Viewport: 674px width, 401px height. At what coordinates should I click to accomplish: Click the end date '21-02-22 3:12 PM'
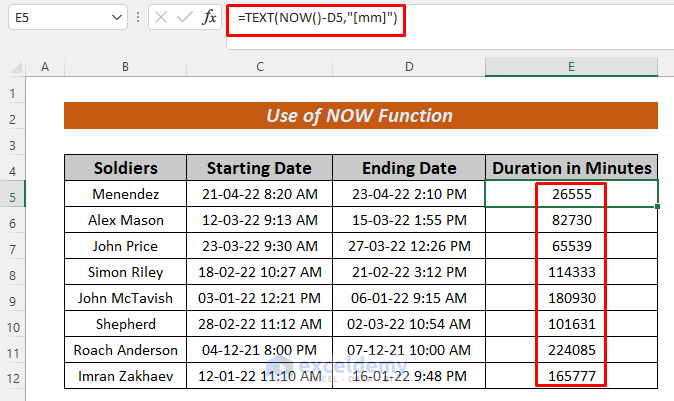tap(409, 272)
